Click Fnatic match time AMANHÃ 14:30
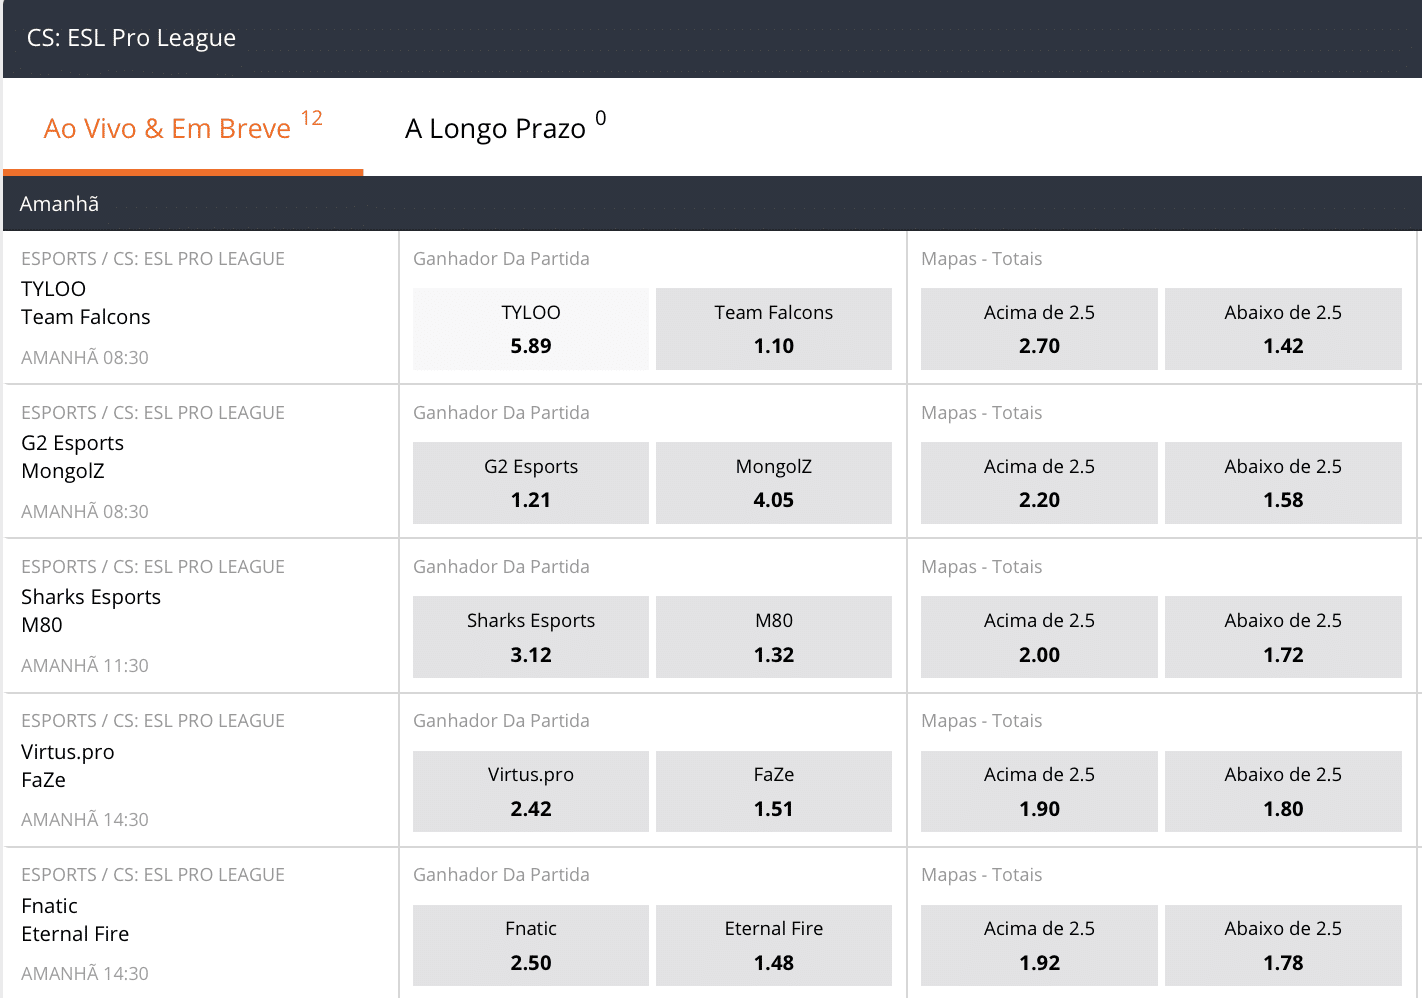The width and height of the screenshot is (1422, 998). click(x=85, y=974)
